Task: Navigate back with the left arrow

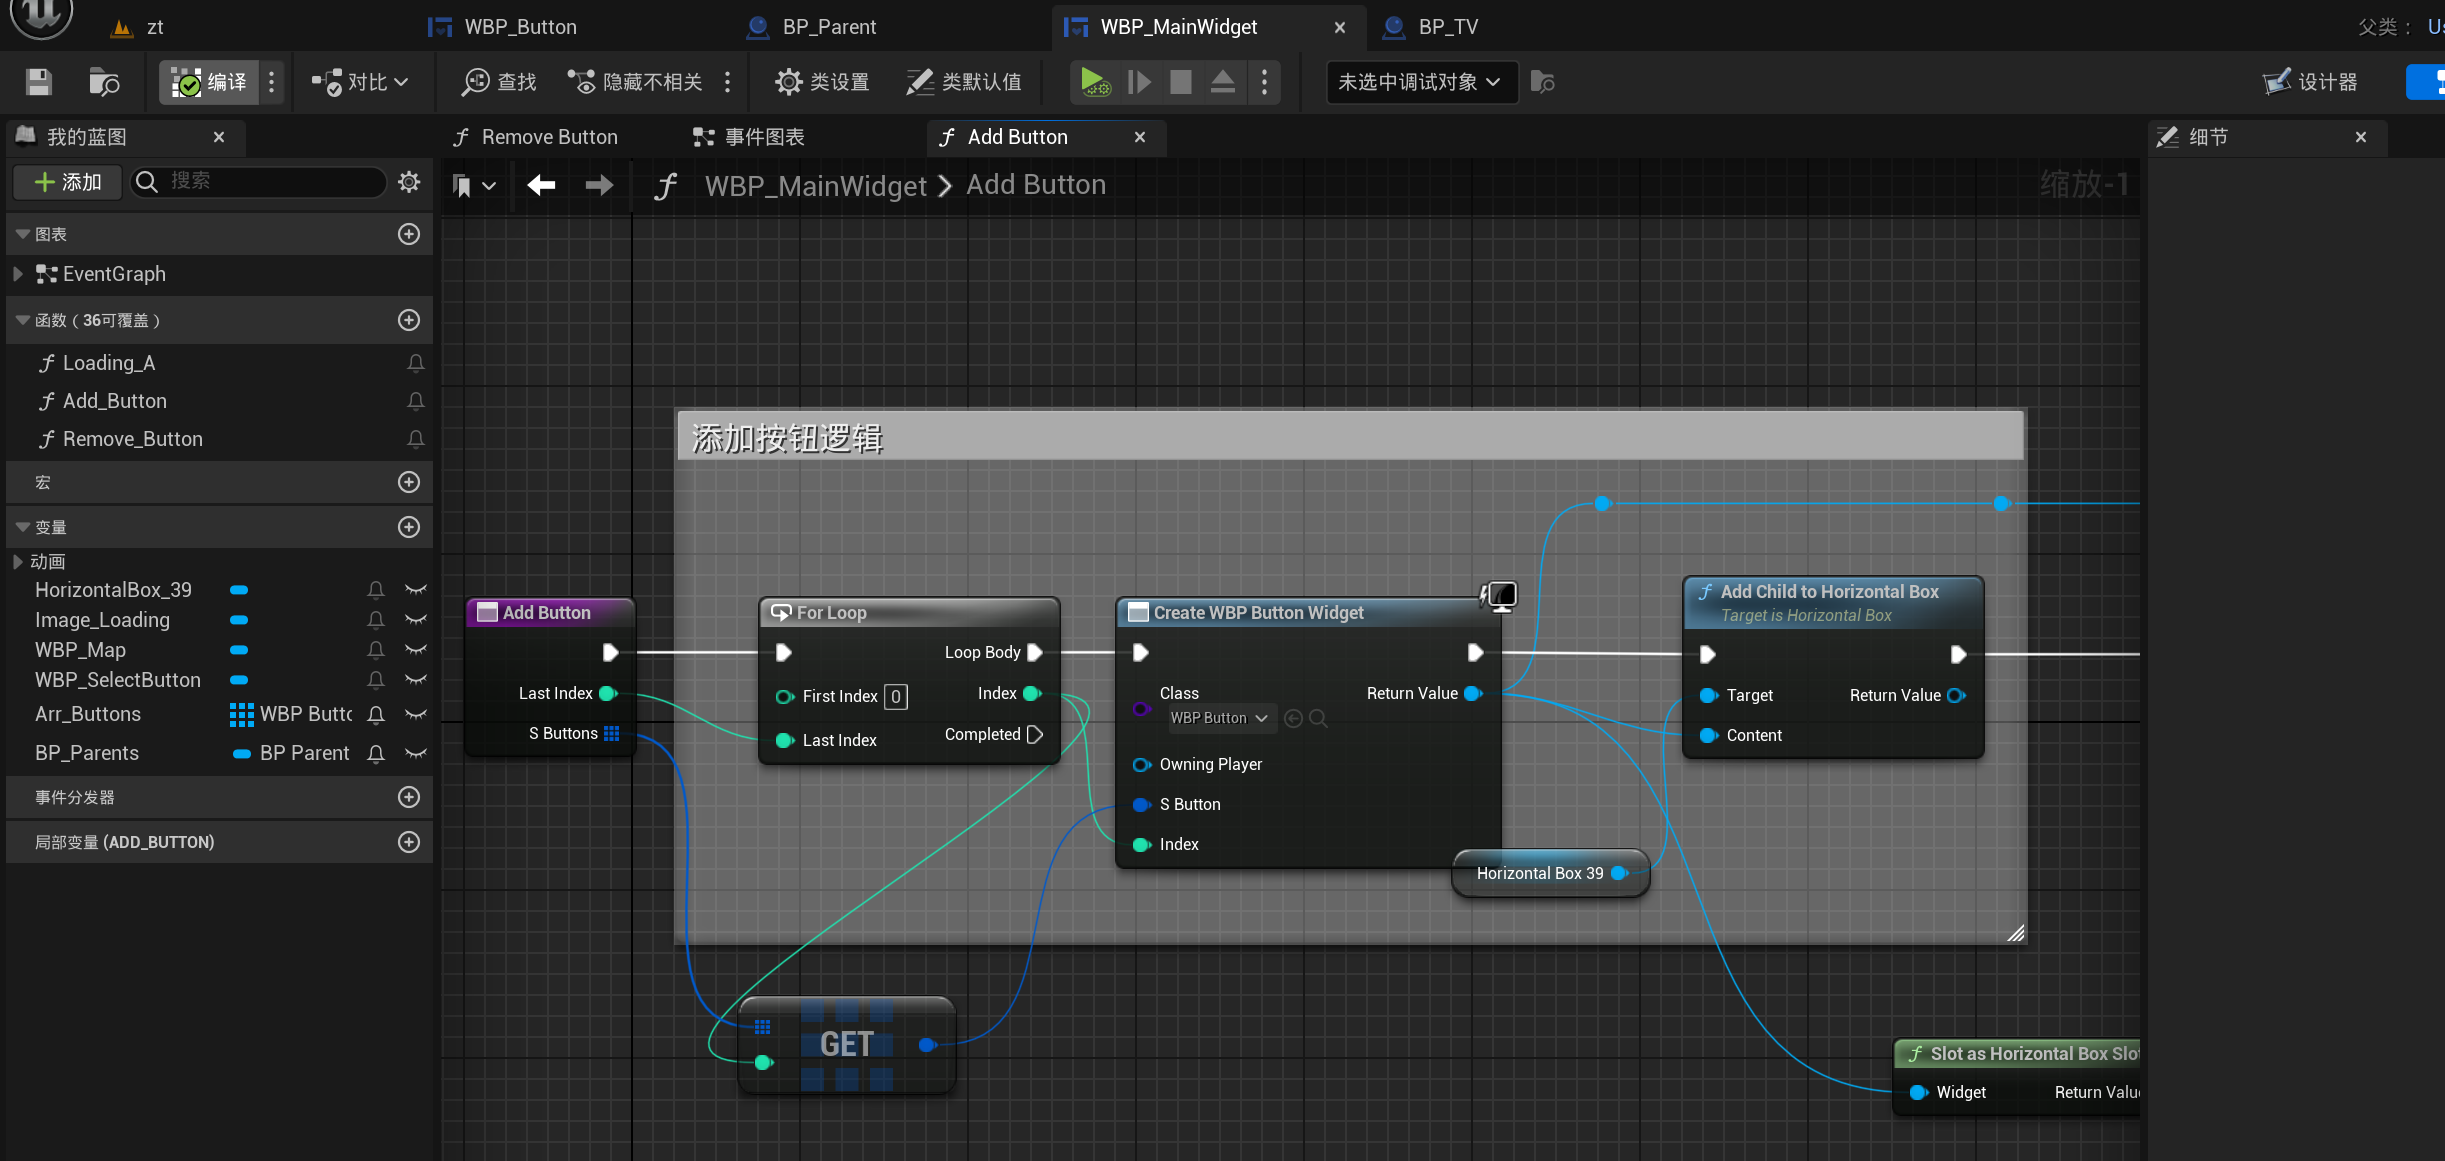Action: click(541, 185)
